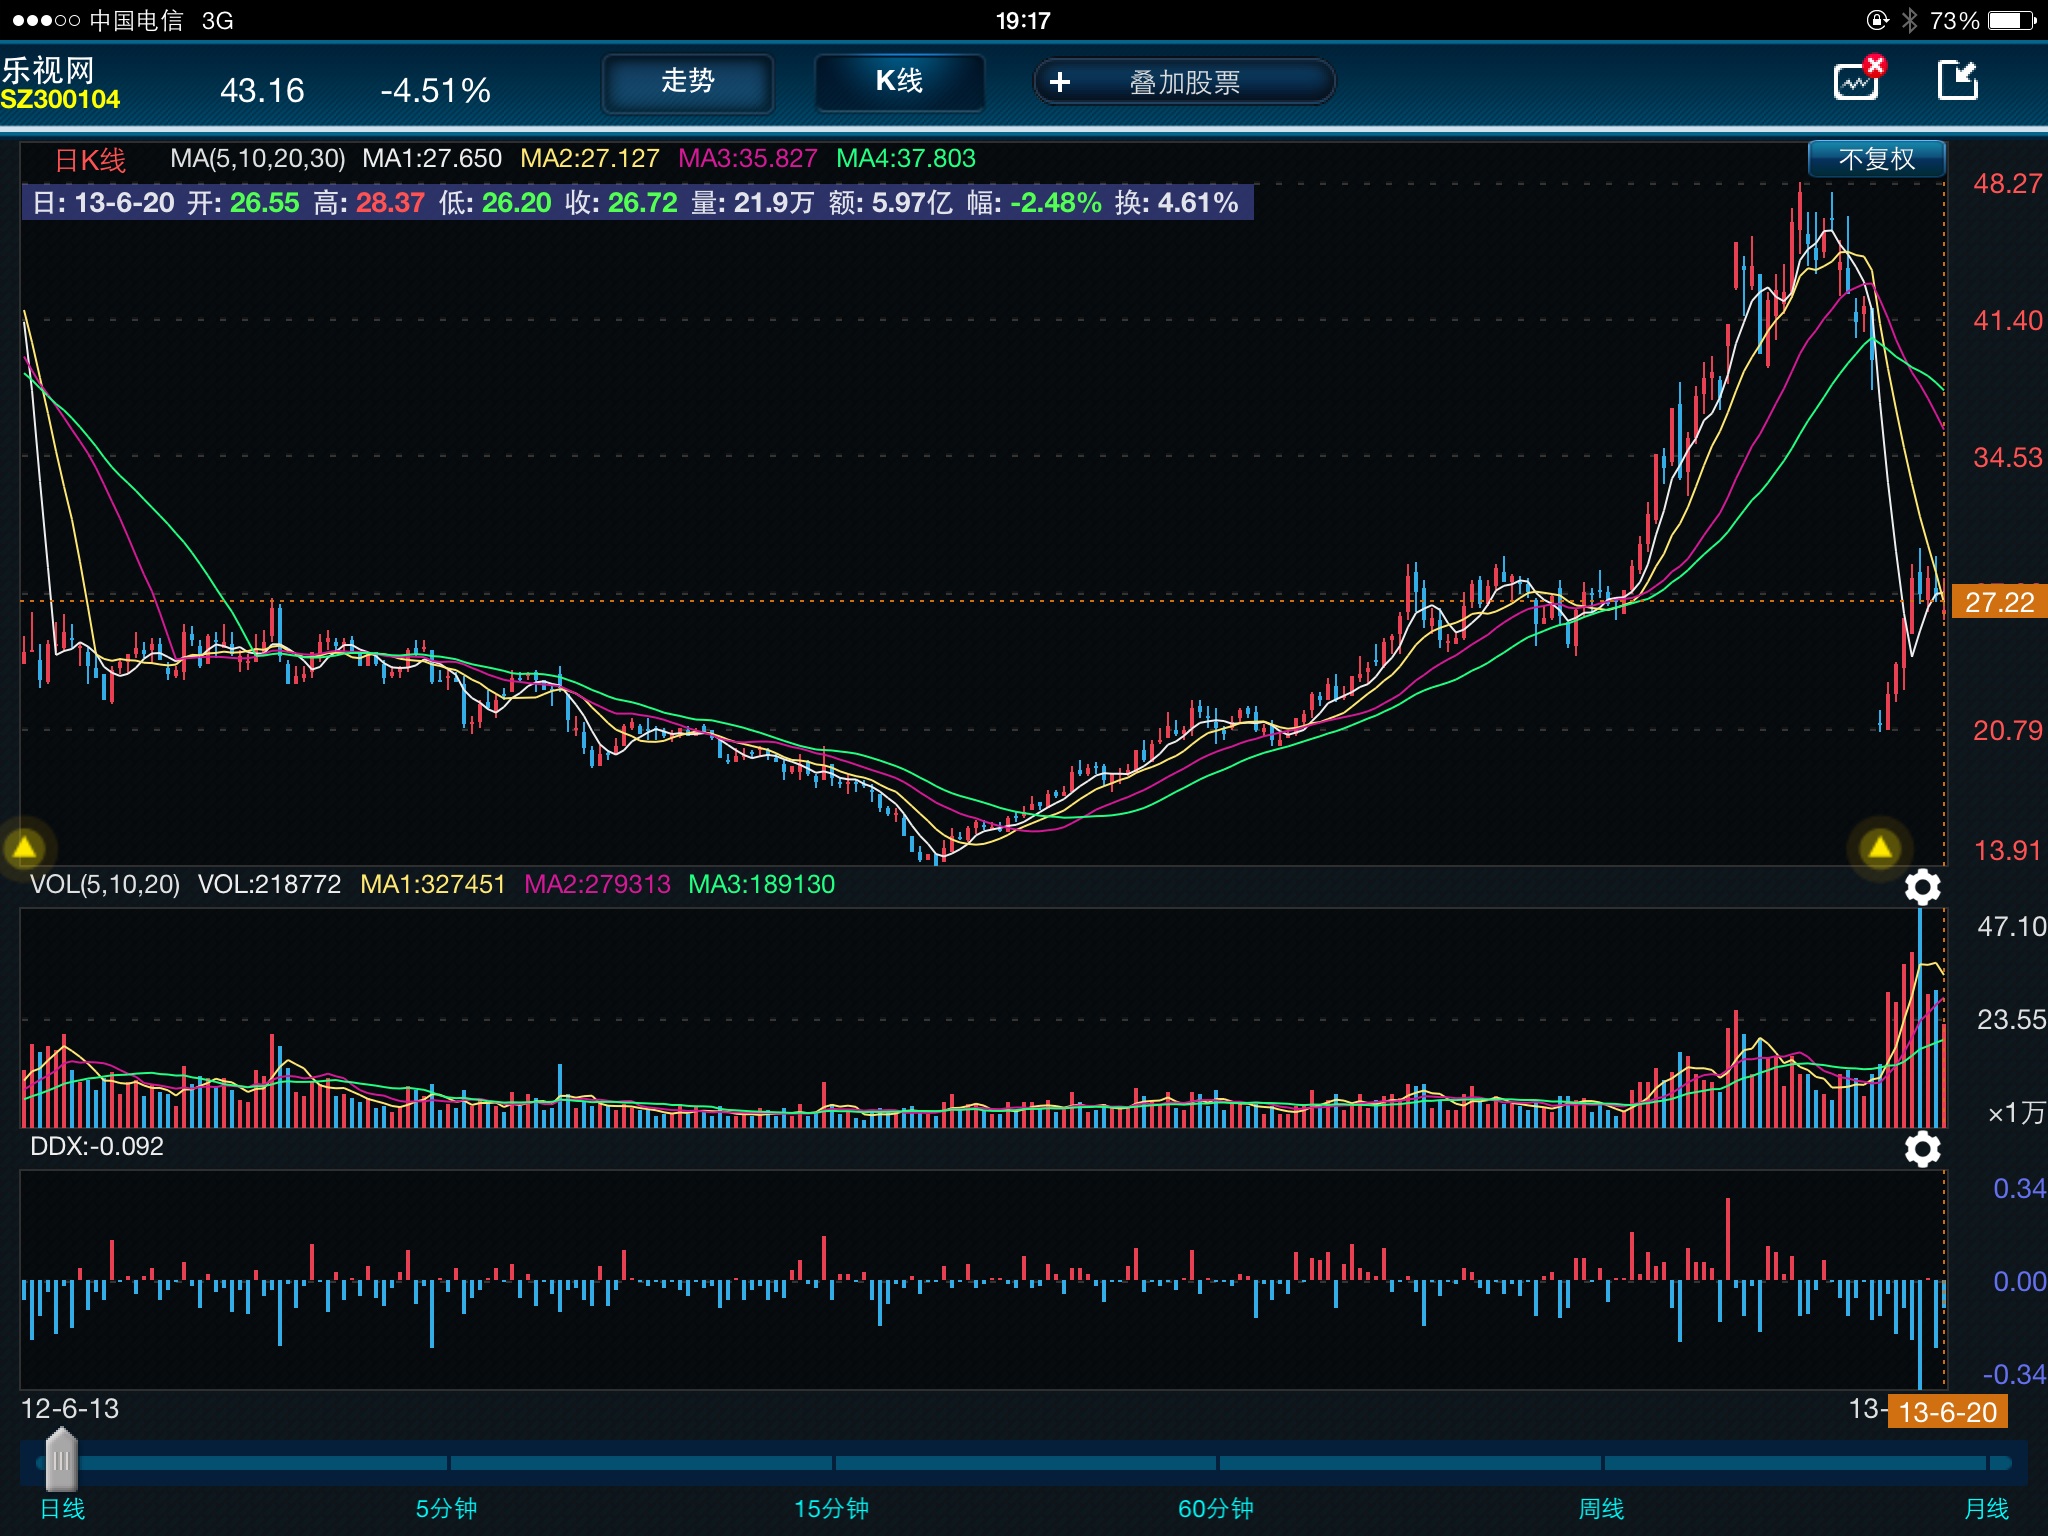Viewport: 2048px width, 1536px height.
Task: Tap the 幅: -2.48% change value
Action: pyautogui.click(x=1034, y=203)
